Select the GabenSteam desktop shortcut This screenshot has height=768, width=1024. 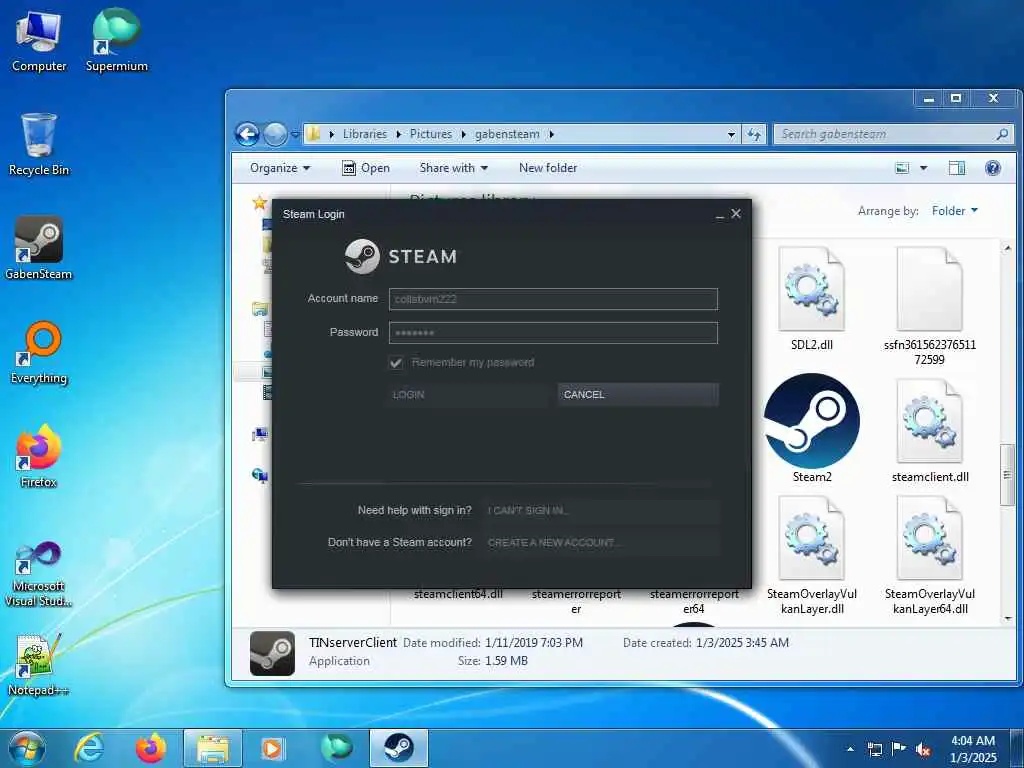39,248
